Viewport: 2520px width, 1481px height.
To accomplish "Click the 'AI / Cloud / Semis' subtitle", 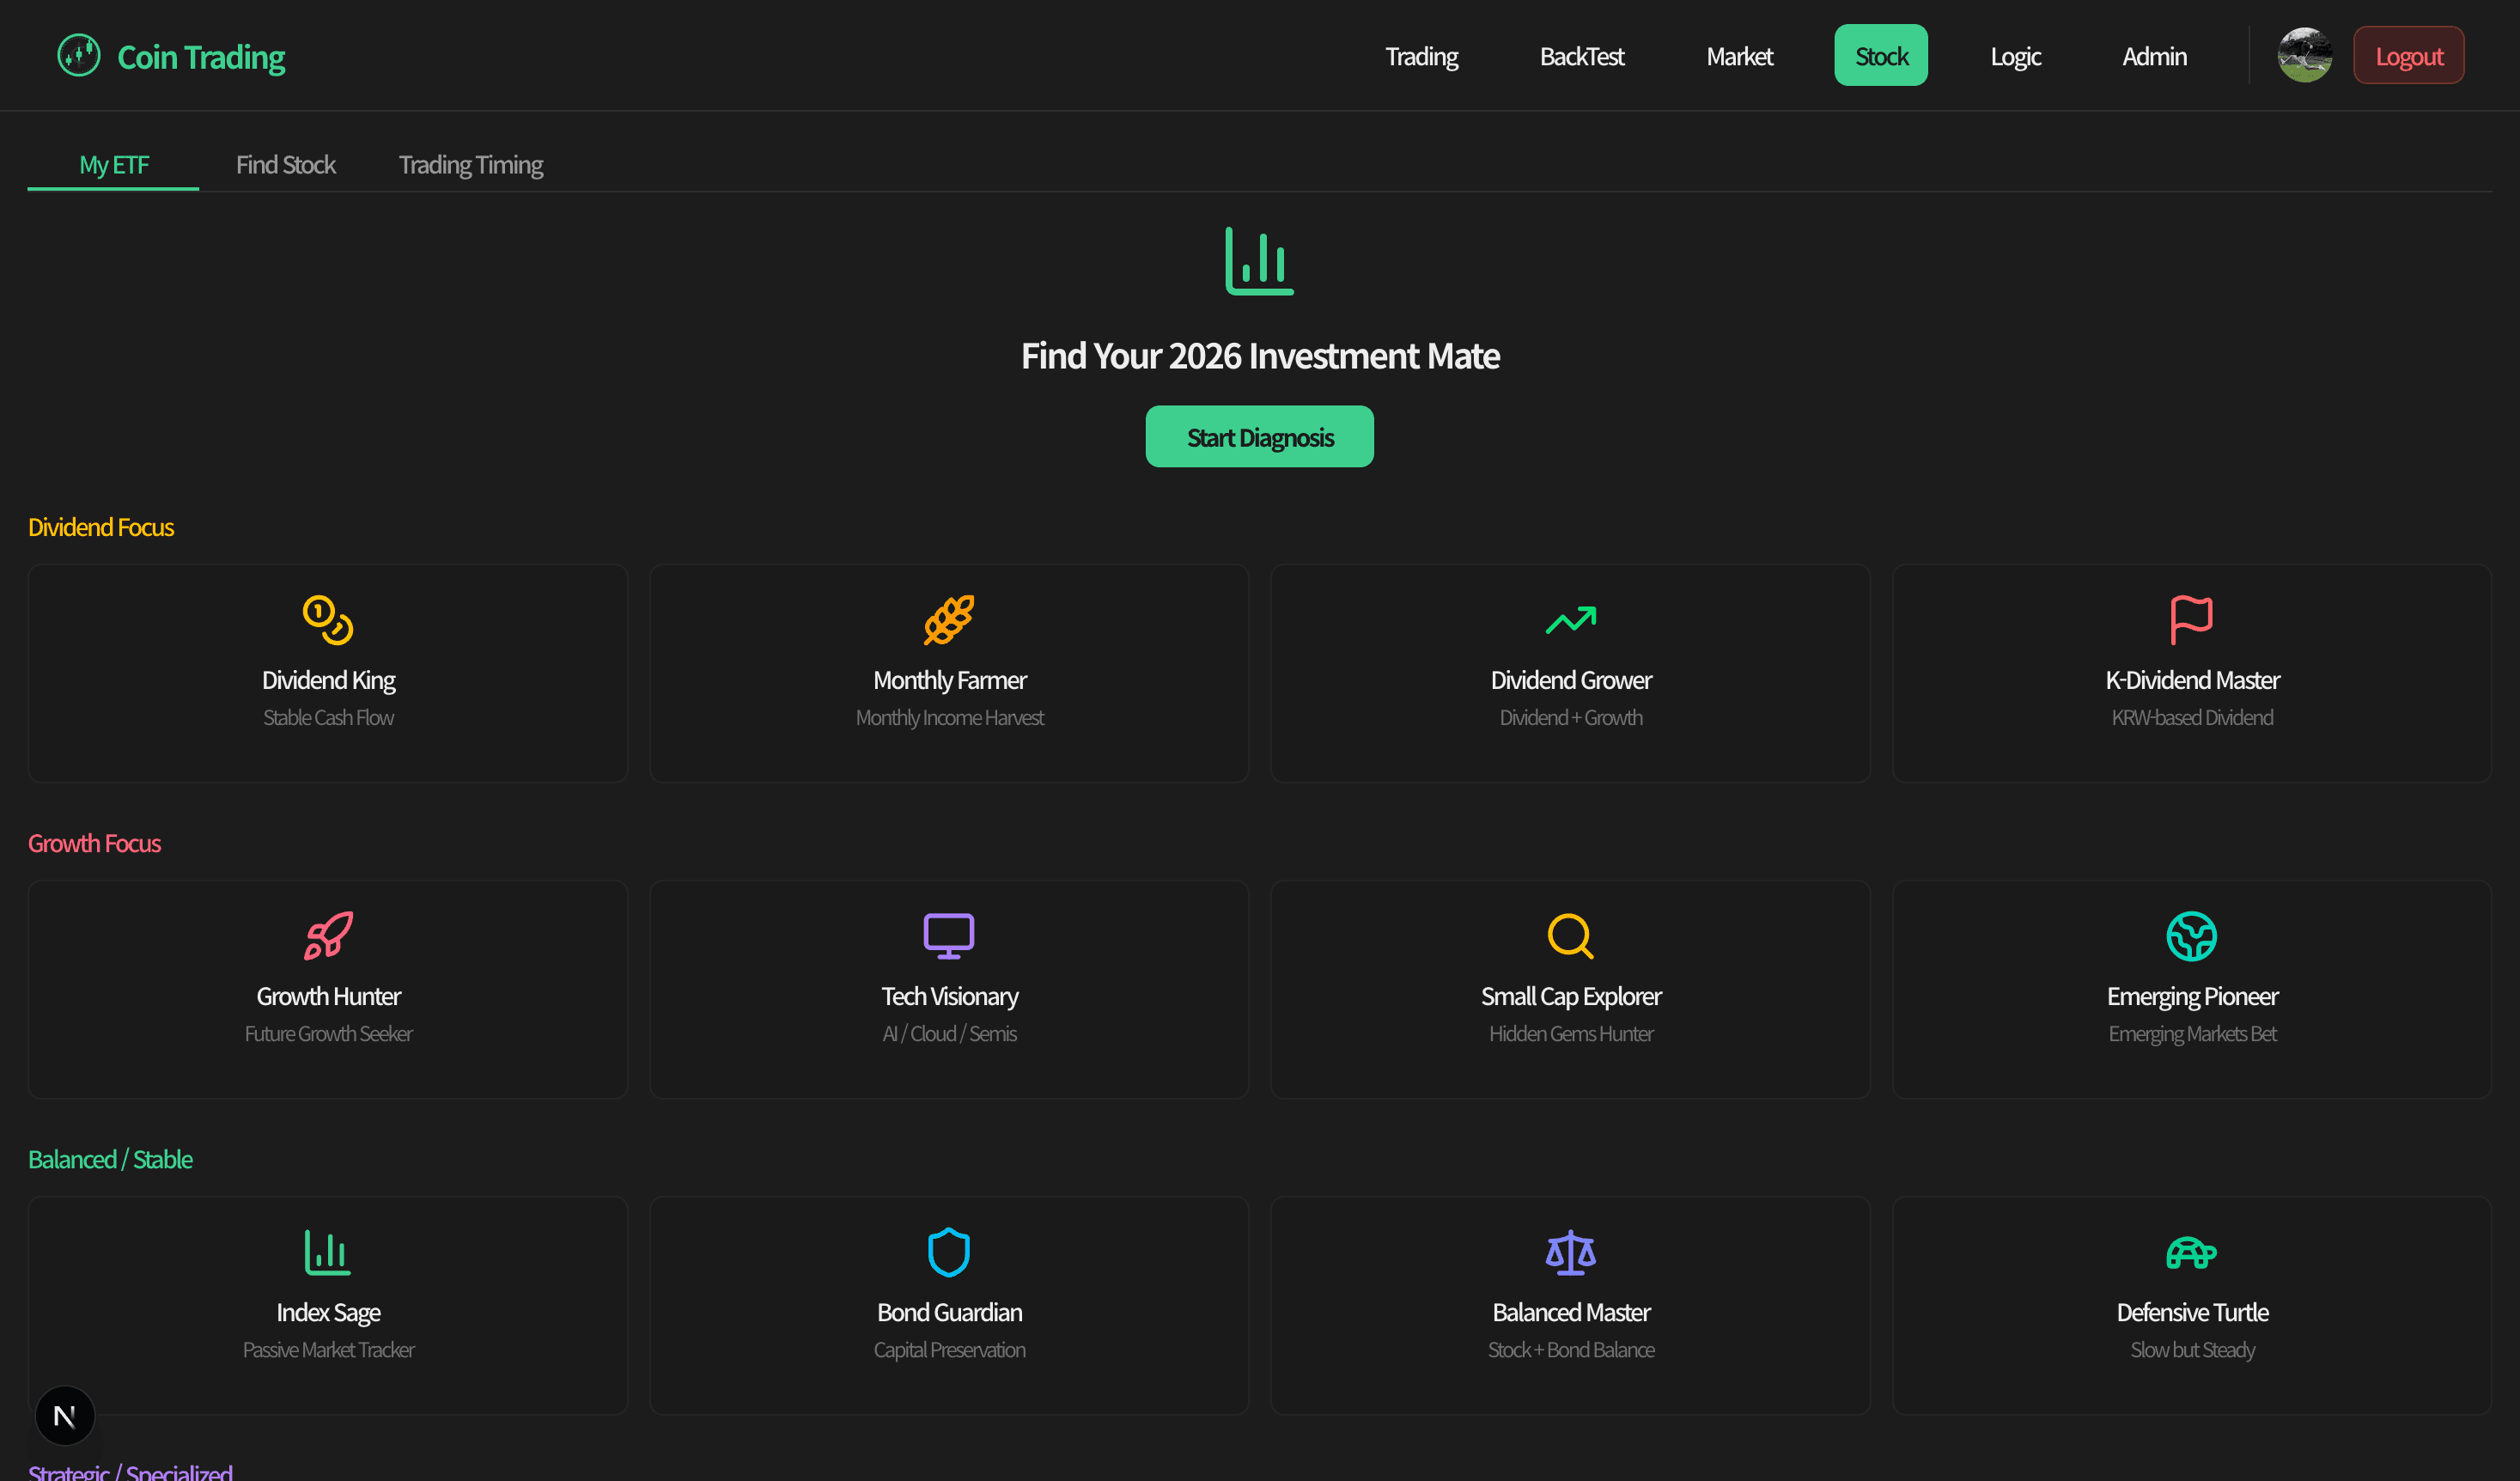I will coord(949,1033).
